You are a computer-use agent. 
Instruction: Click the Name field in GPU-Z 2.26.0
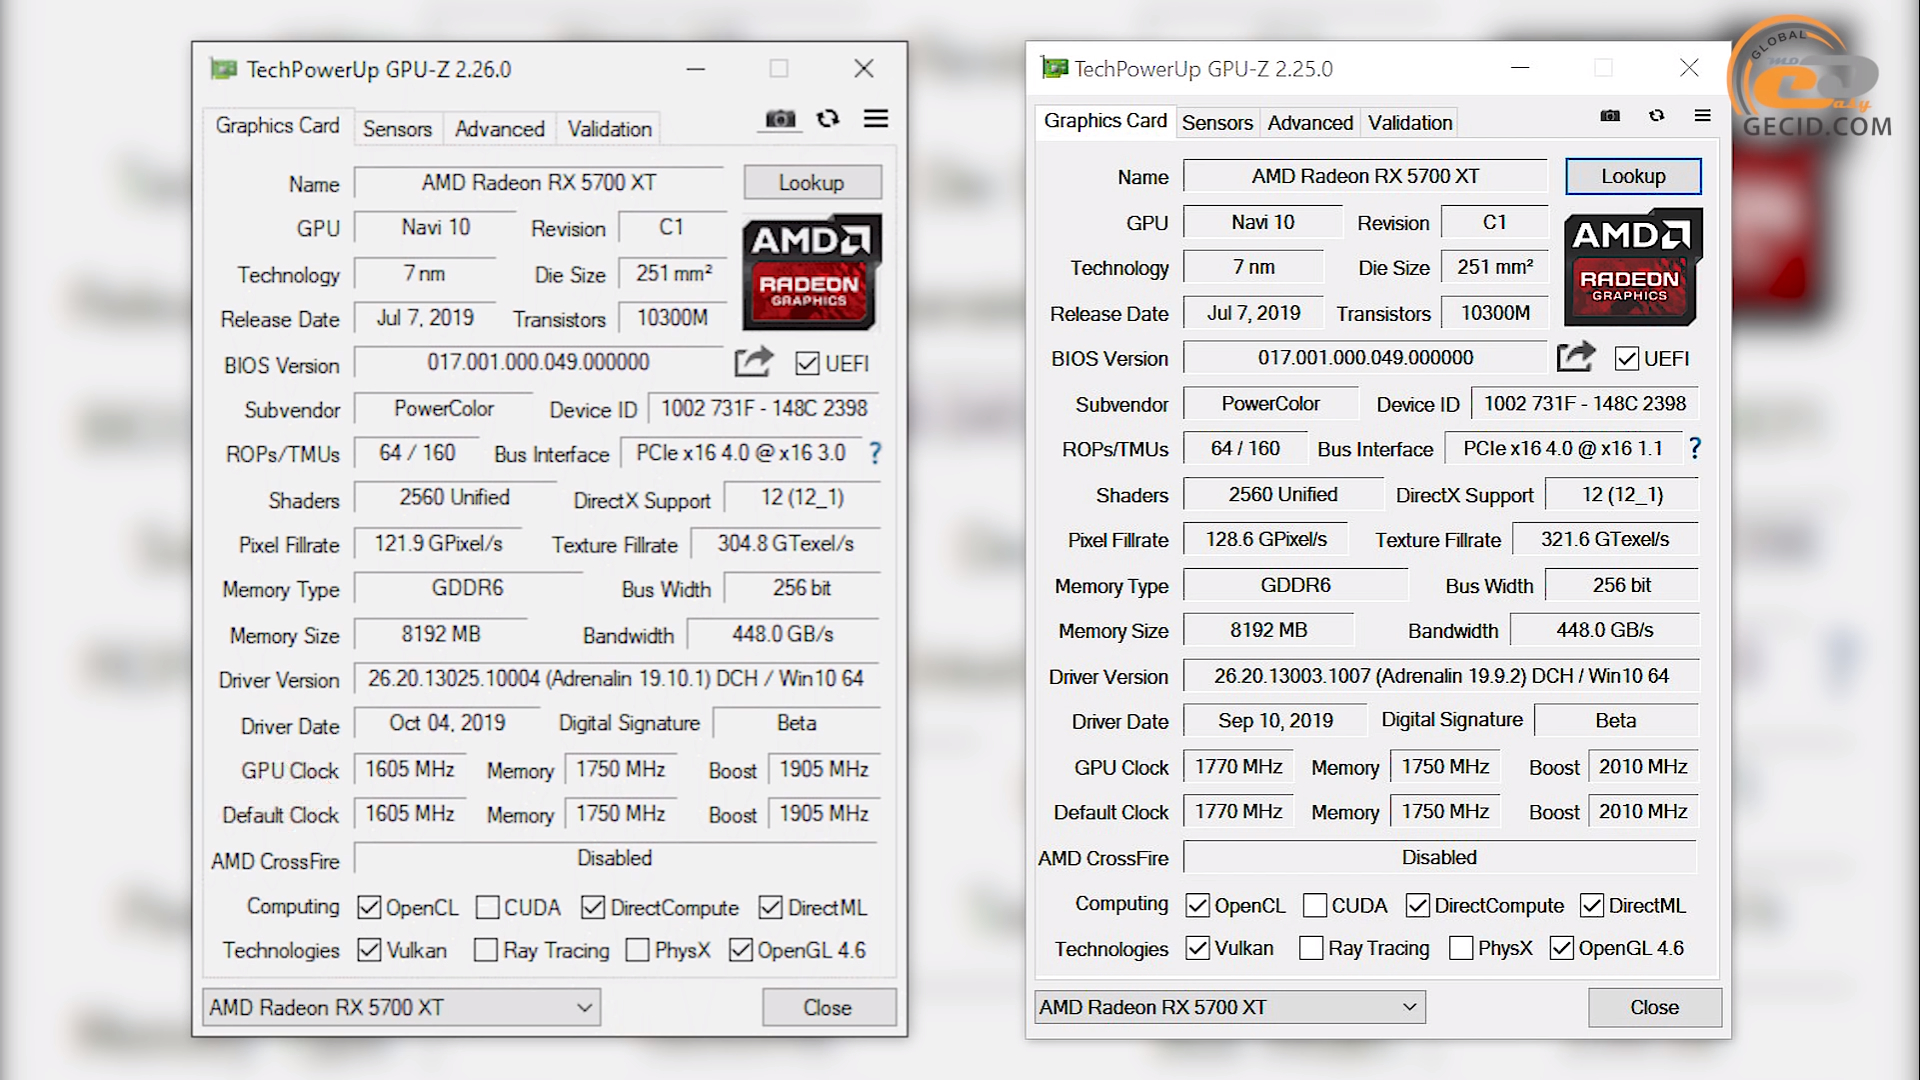(539, 183)
